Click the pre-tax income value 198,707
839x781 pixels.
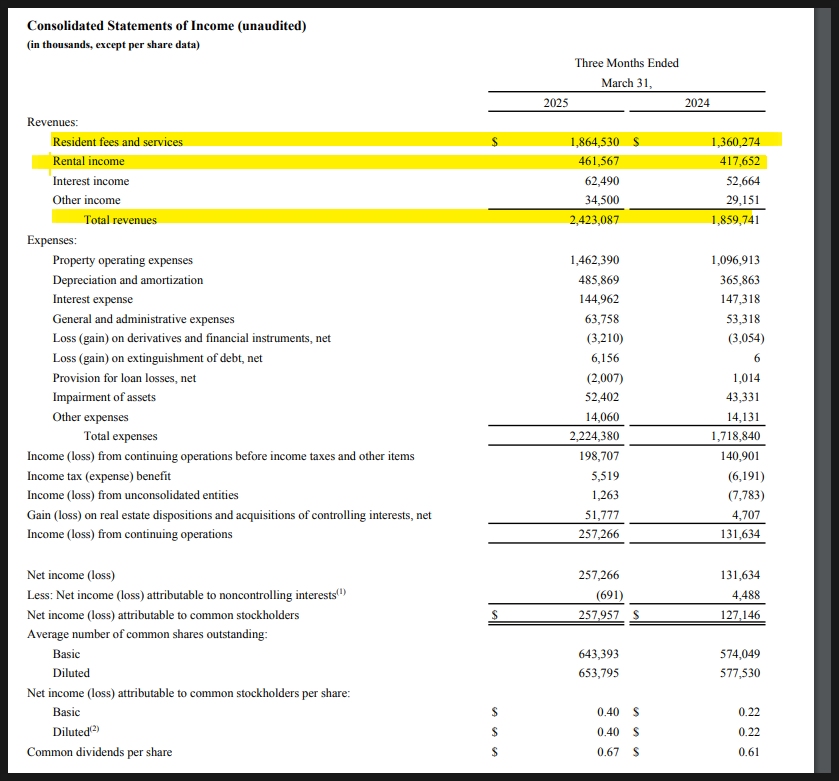[x=599, y=456]
